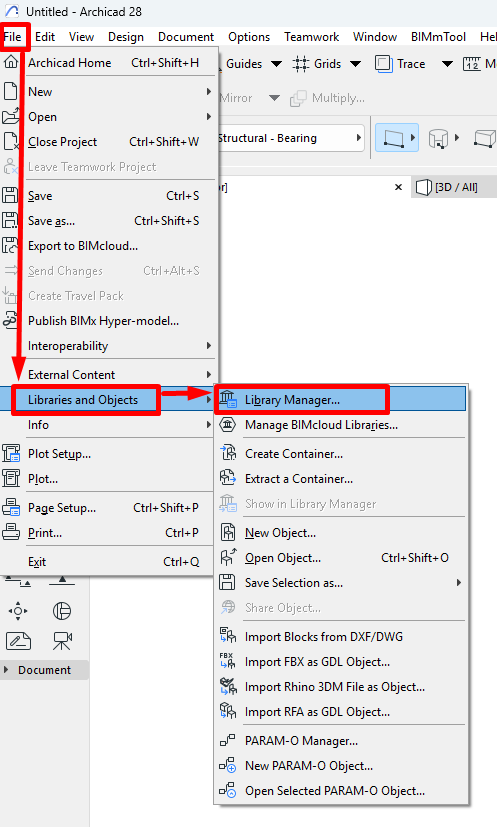Click Open Selected PARAM-O Object icon
This screenshot has width=497, height=827.
point(228,790)
